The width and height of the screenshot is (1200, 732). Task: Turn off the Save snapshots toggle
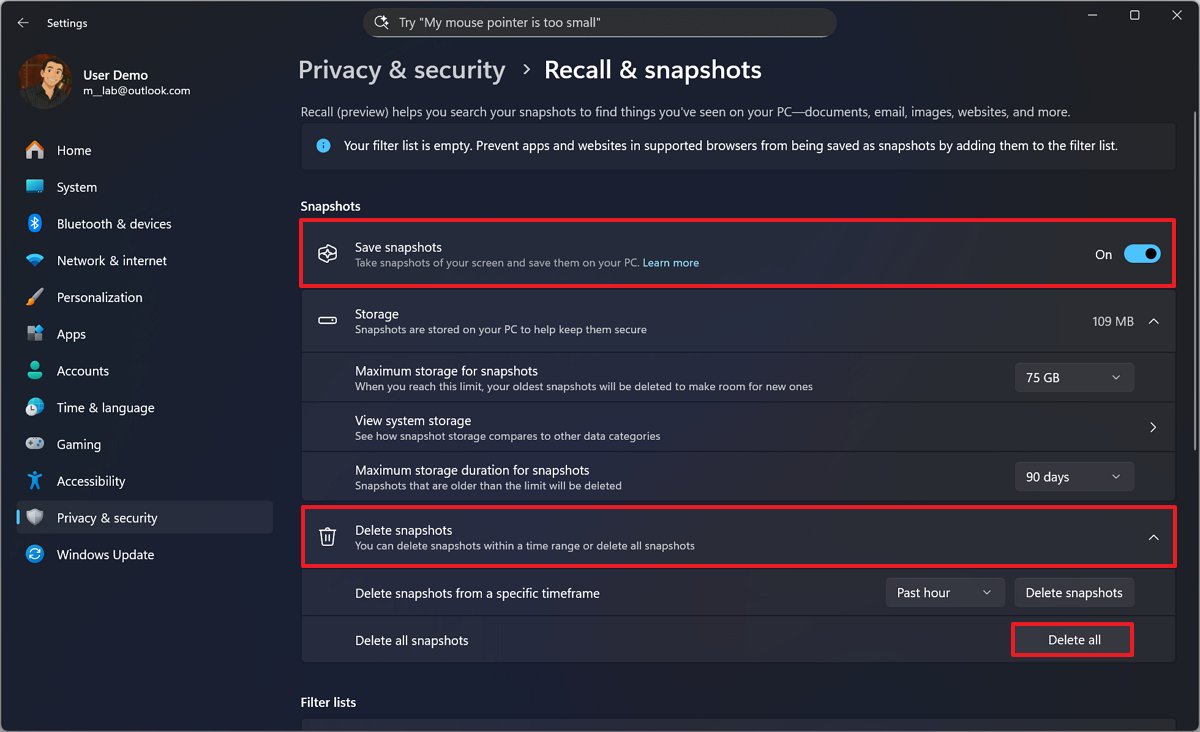click(x=1142, y=254)
